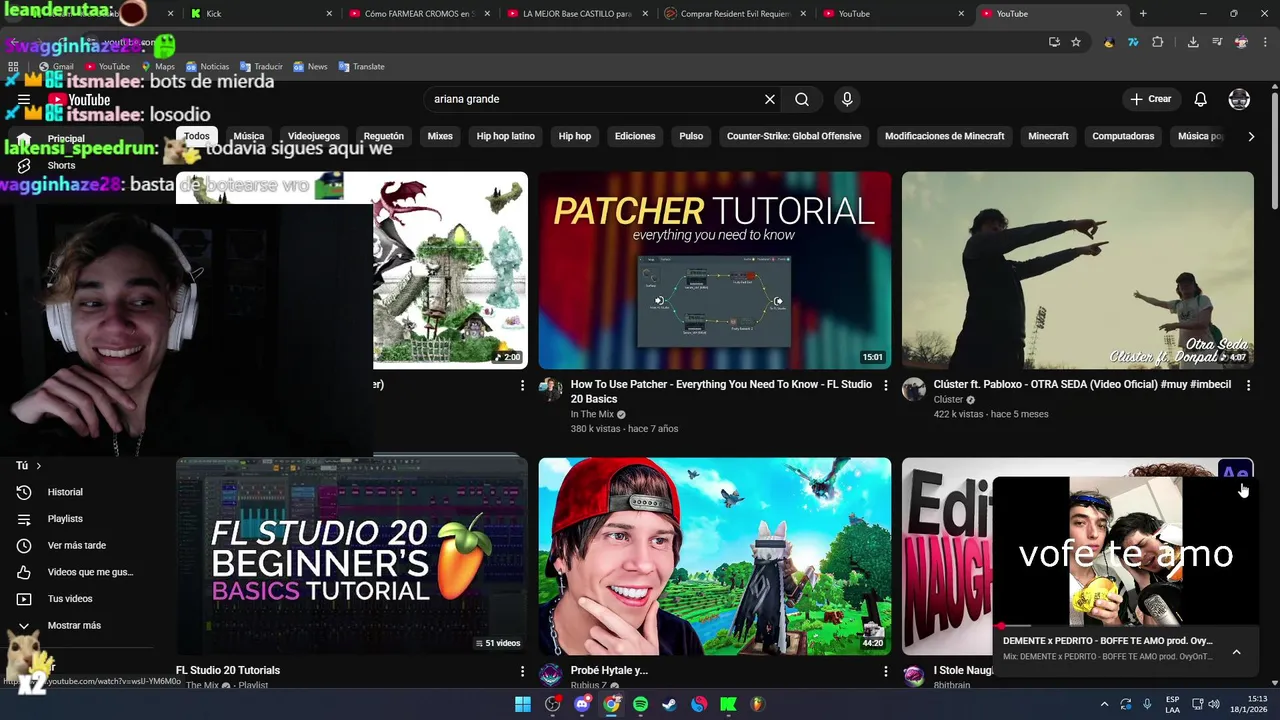This screenshot has width=1280, height=720.
Task: Open Playlists in sidebar
Action: 65,519
